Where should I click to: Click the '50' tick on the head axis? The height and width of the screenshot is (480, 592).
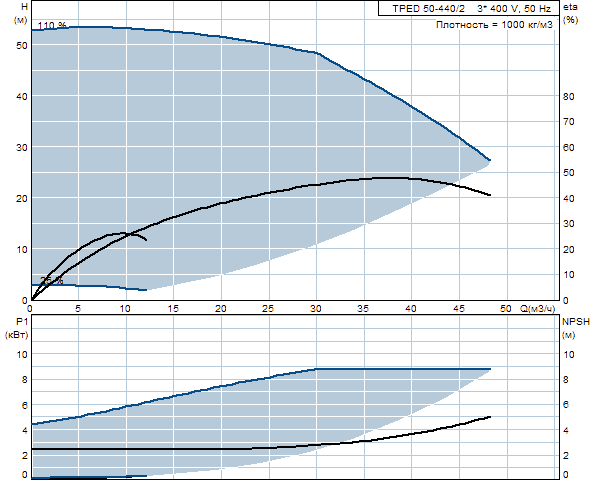tap(22, 45)
